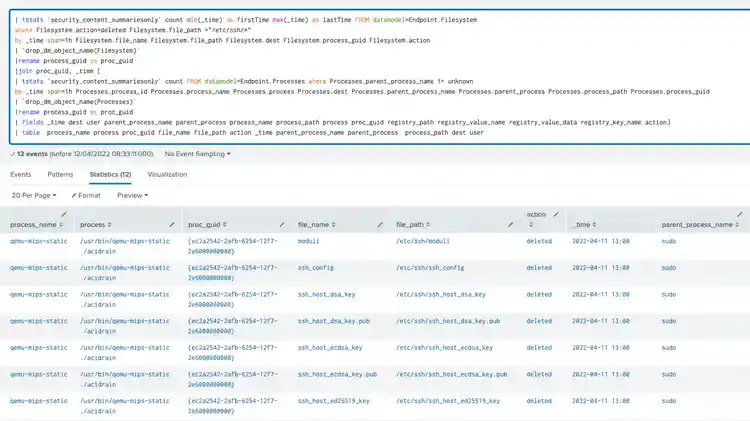Open the Visualization tab
This screenshot has height=421, width=750.
[x=167, y=174]
